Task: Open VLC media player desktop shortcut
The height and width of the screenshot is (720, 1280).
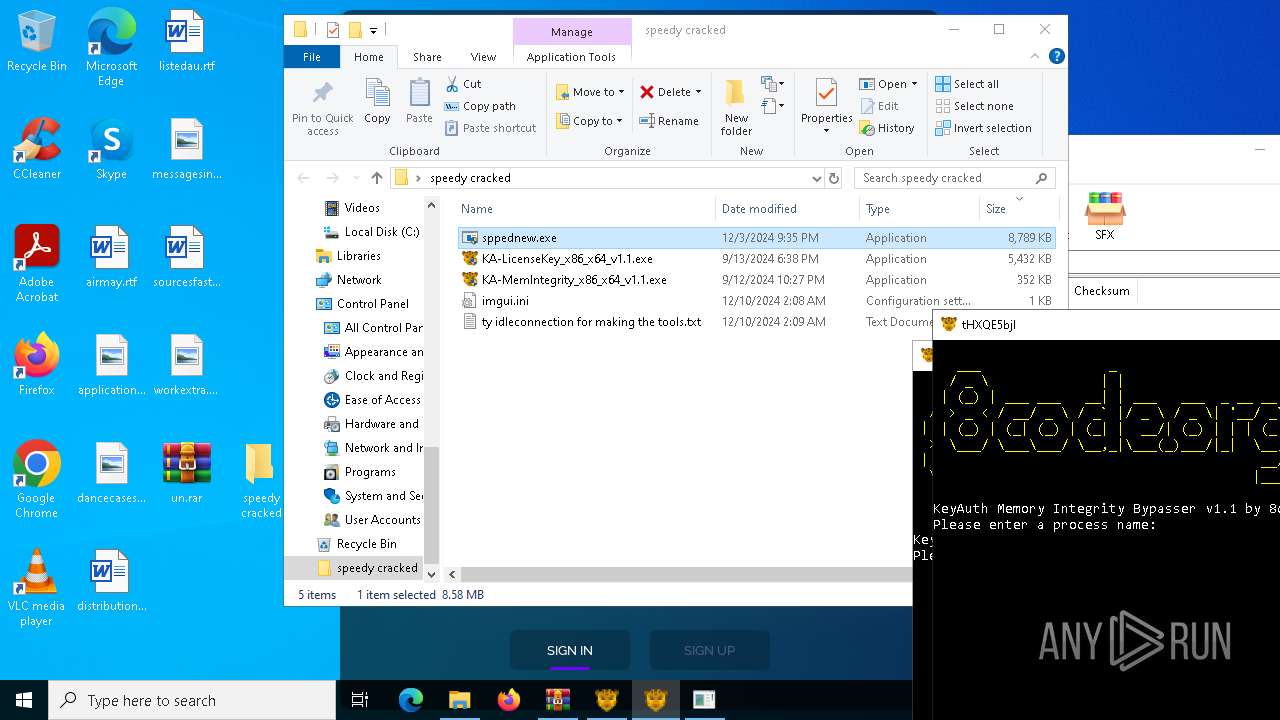Action: click(x=37, y=588)
